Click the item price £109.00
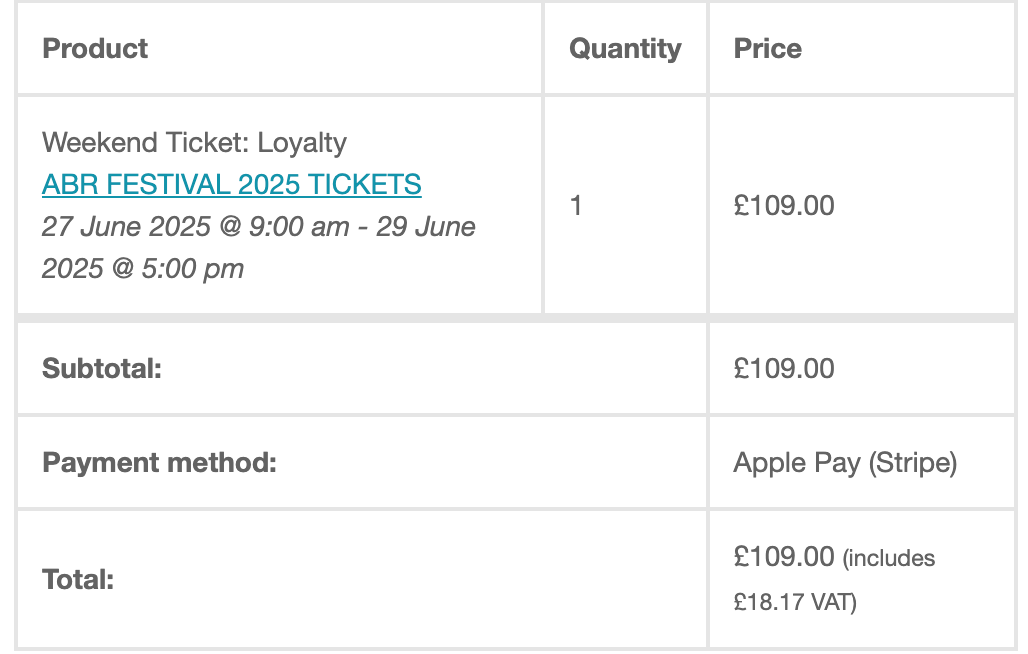Screen dimensions: 1028x654 [x=784, y=206]
